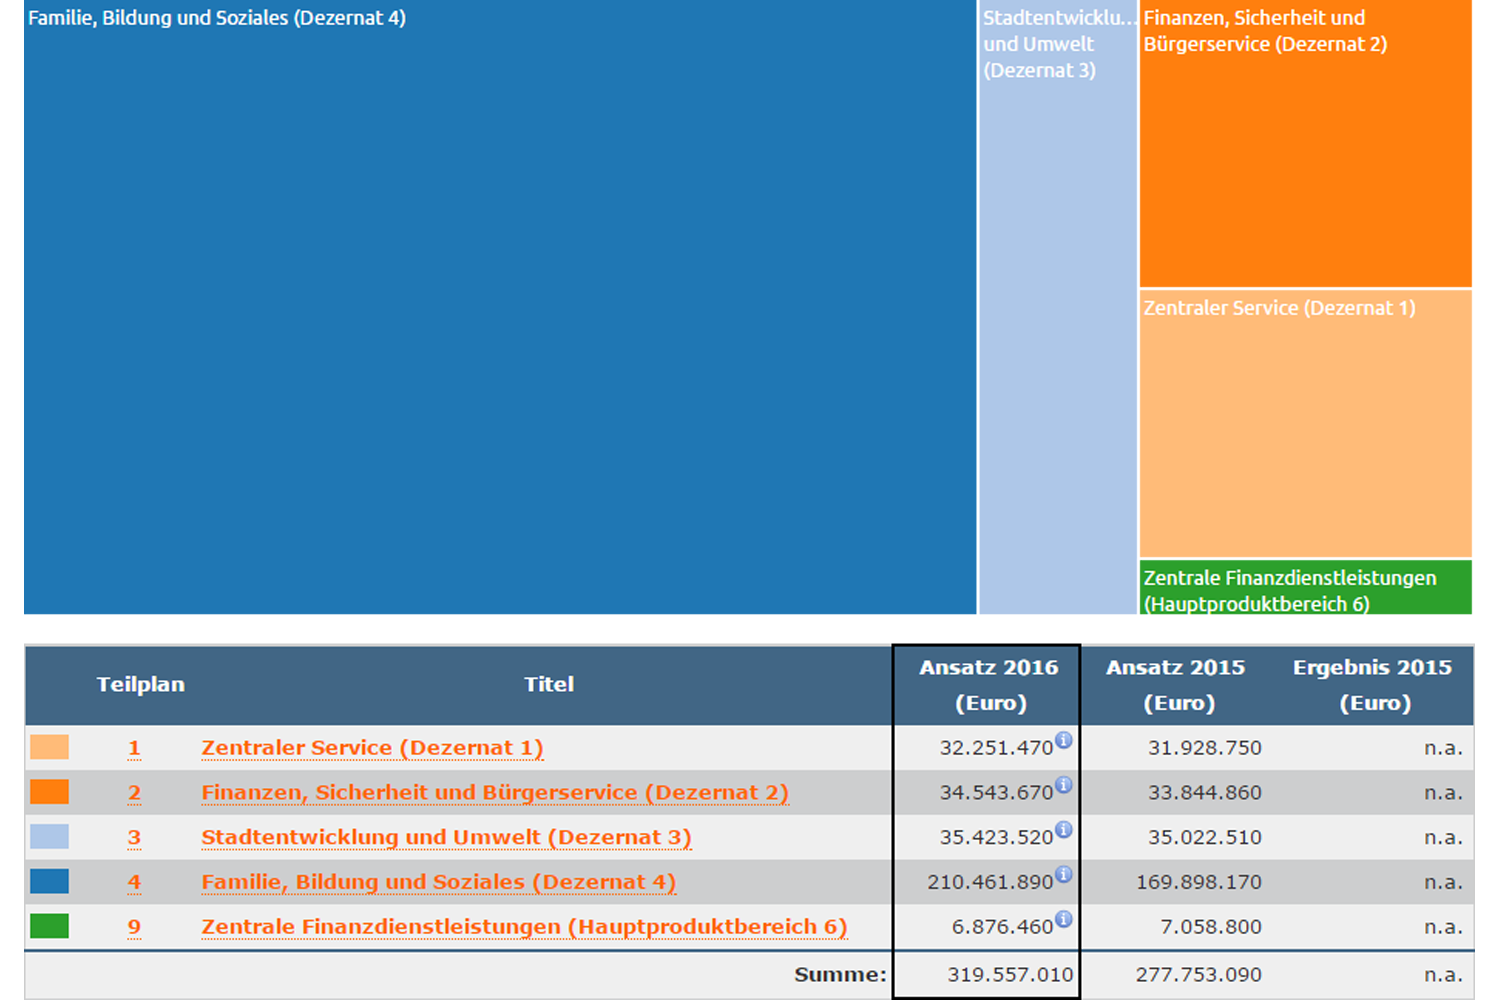The height and width of the screenshot is (1000, 1500).
Task: Click orange swatch in Finanzen row
Action: coord(49,792)
